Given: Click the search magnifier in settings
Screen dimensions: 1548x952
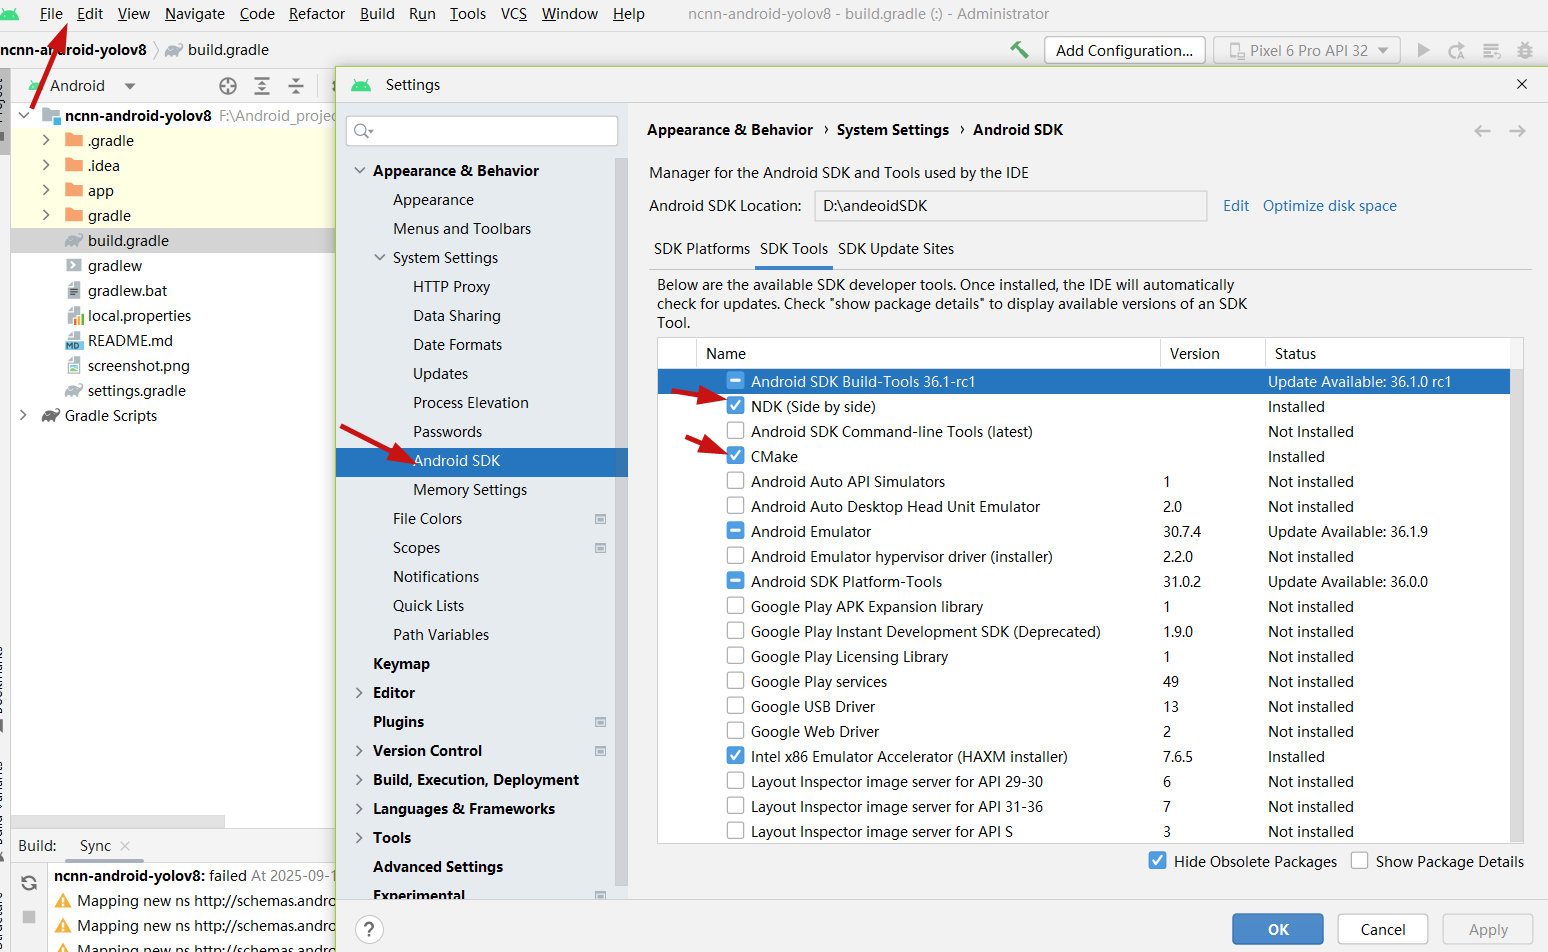Looking at the screenshot, I should pos(363,131).
